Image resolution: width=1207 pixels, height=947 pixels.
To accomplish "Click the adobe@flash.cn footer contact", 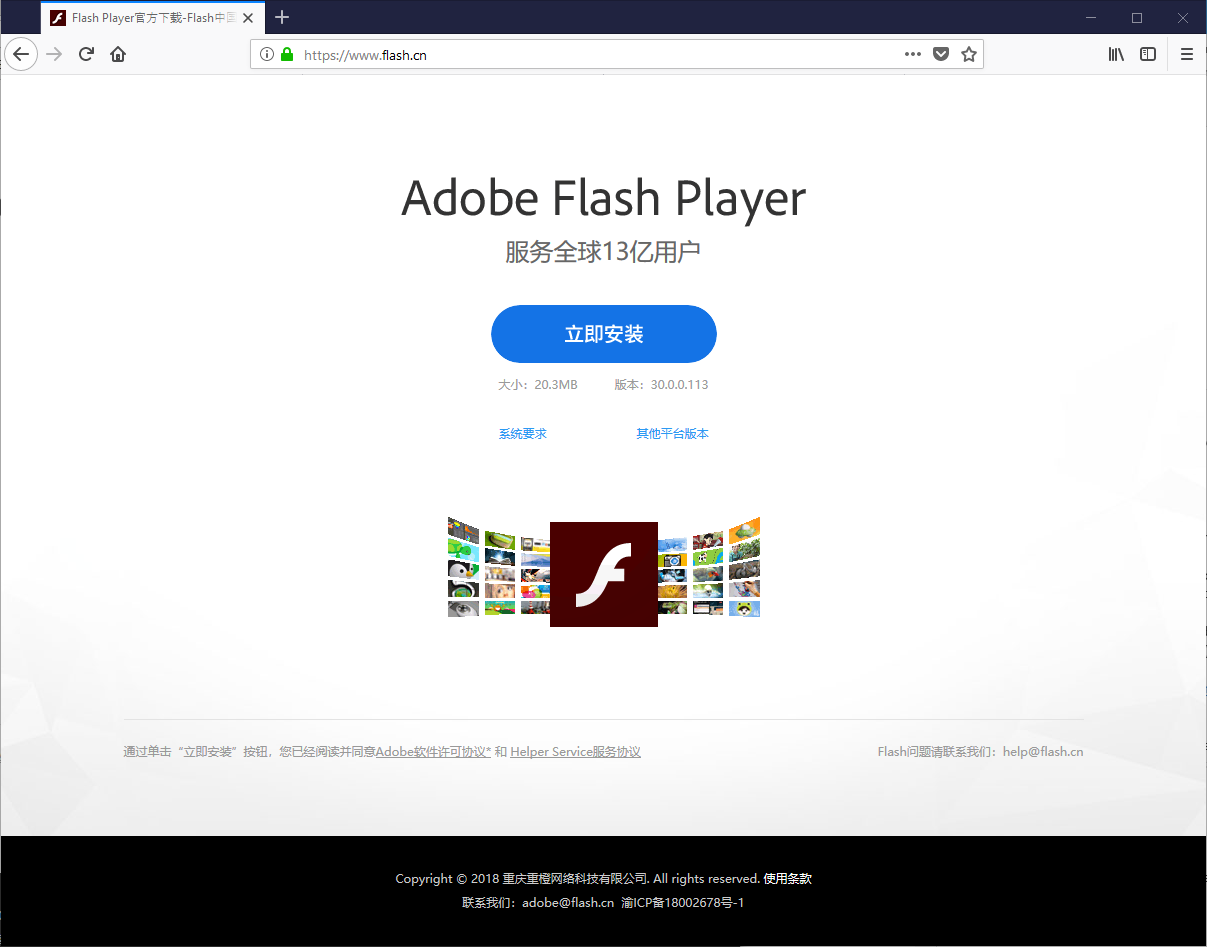I will (x=568, y=902).
